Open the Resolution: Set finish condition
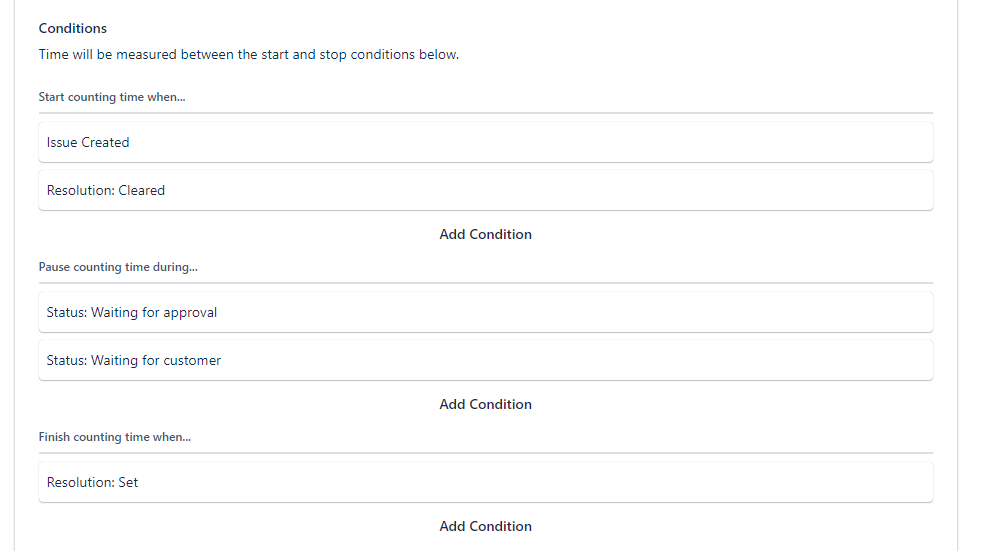Image resolution: width=983 pixels, height=551 pixels. pos(485,482)
